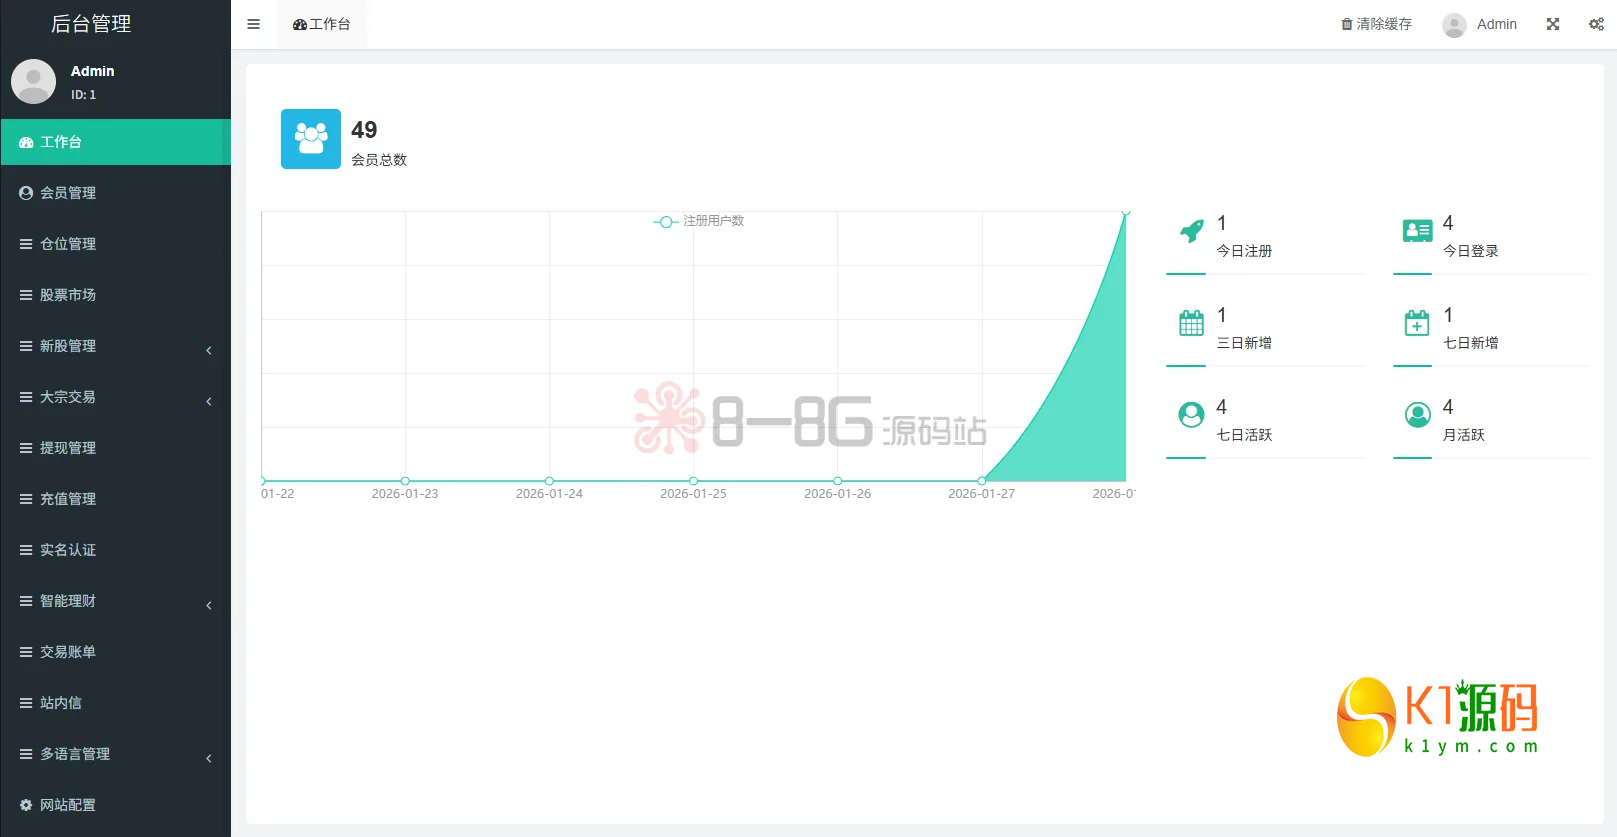
Task: Click the 三日新增 label
Action: (x=1244, y=343)
